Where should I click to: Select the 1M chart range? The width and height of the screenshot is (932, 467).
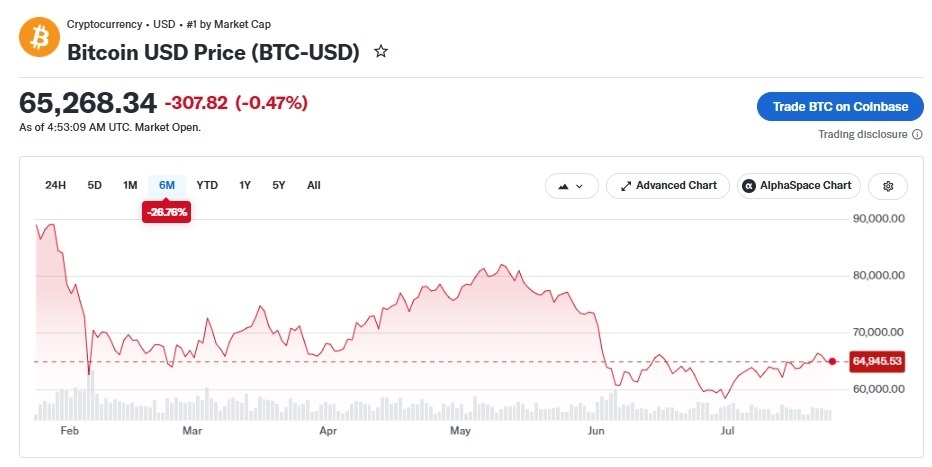coord(130,185)
